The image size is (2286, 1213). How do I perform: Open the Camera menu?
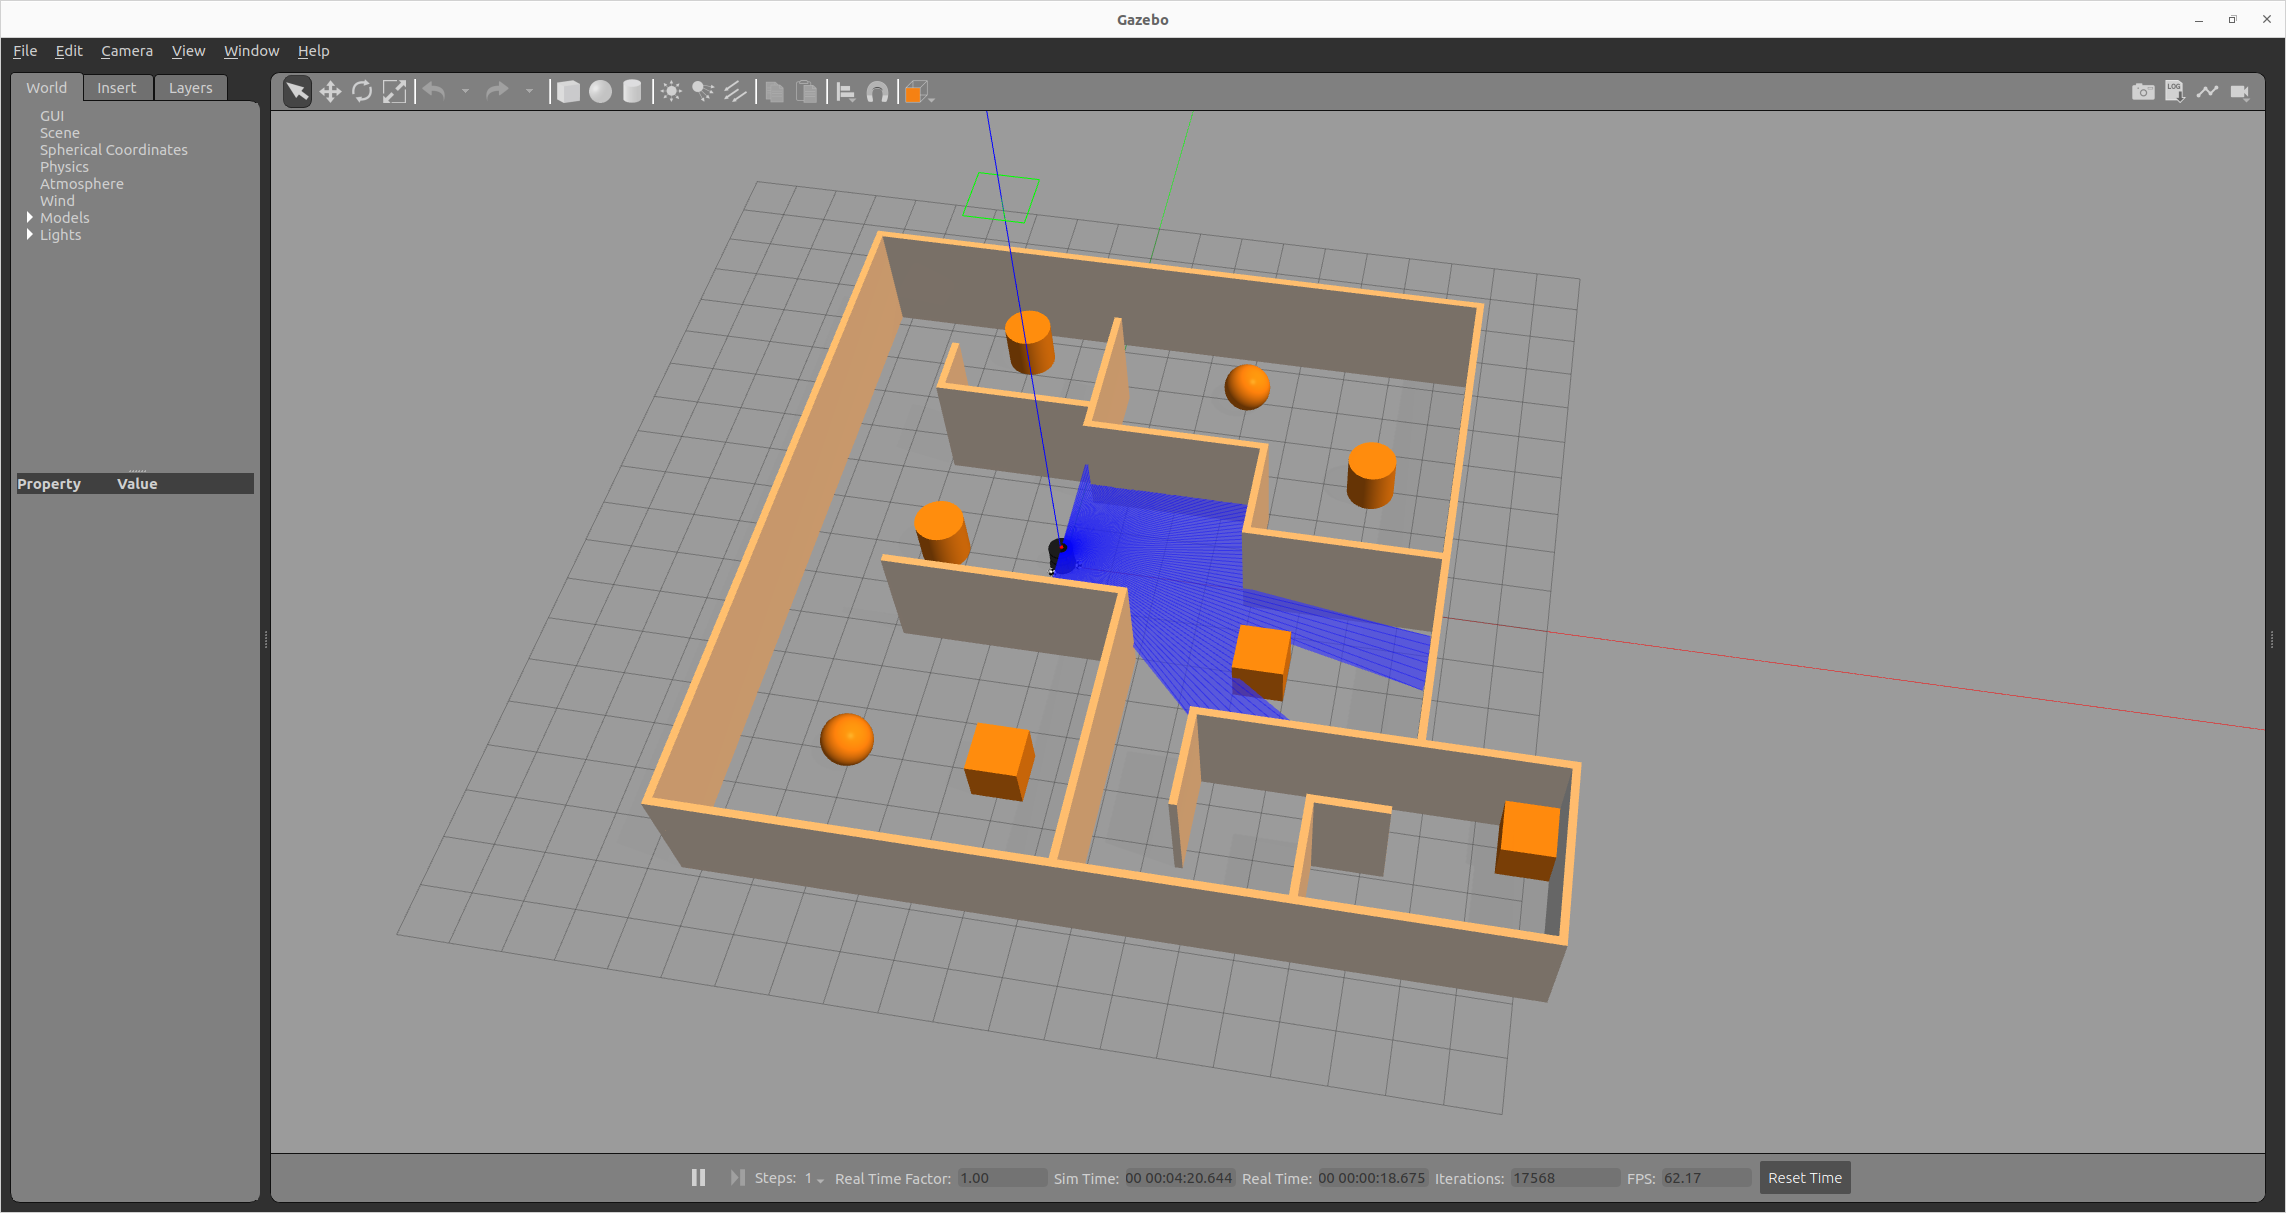127,51
